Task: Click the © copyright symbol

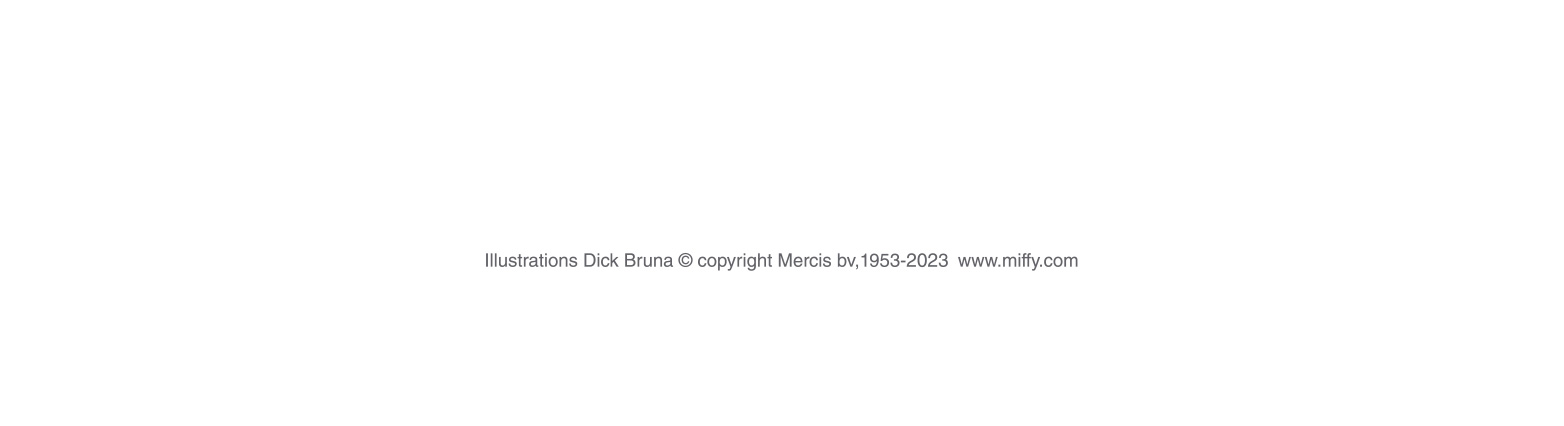Action: 685,261
